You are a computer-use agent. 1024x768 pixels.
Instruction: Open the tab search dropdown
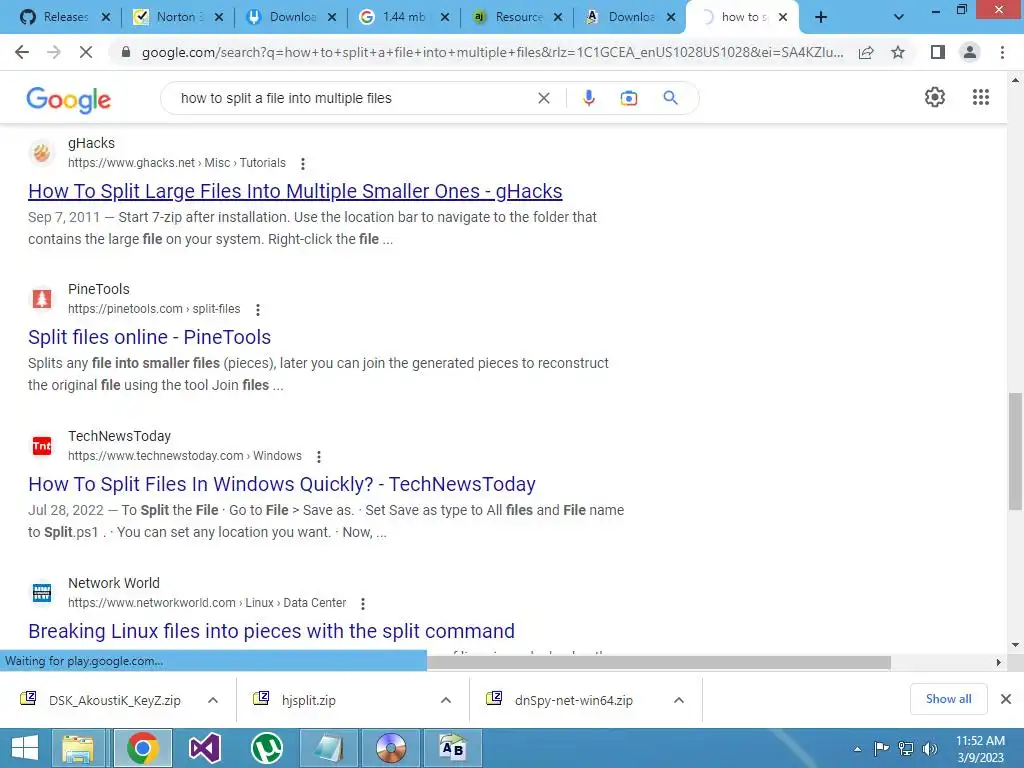point(899,18)
